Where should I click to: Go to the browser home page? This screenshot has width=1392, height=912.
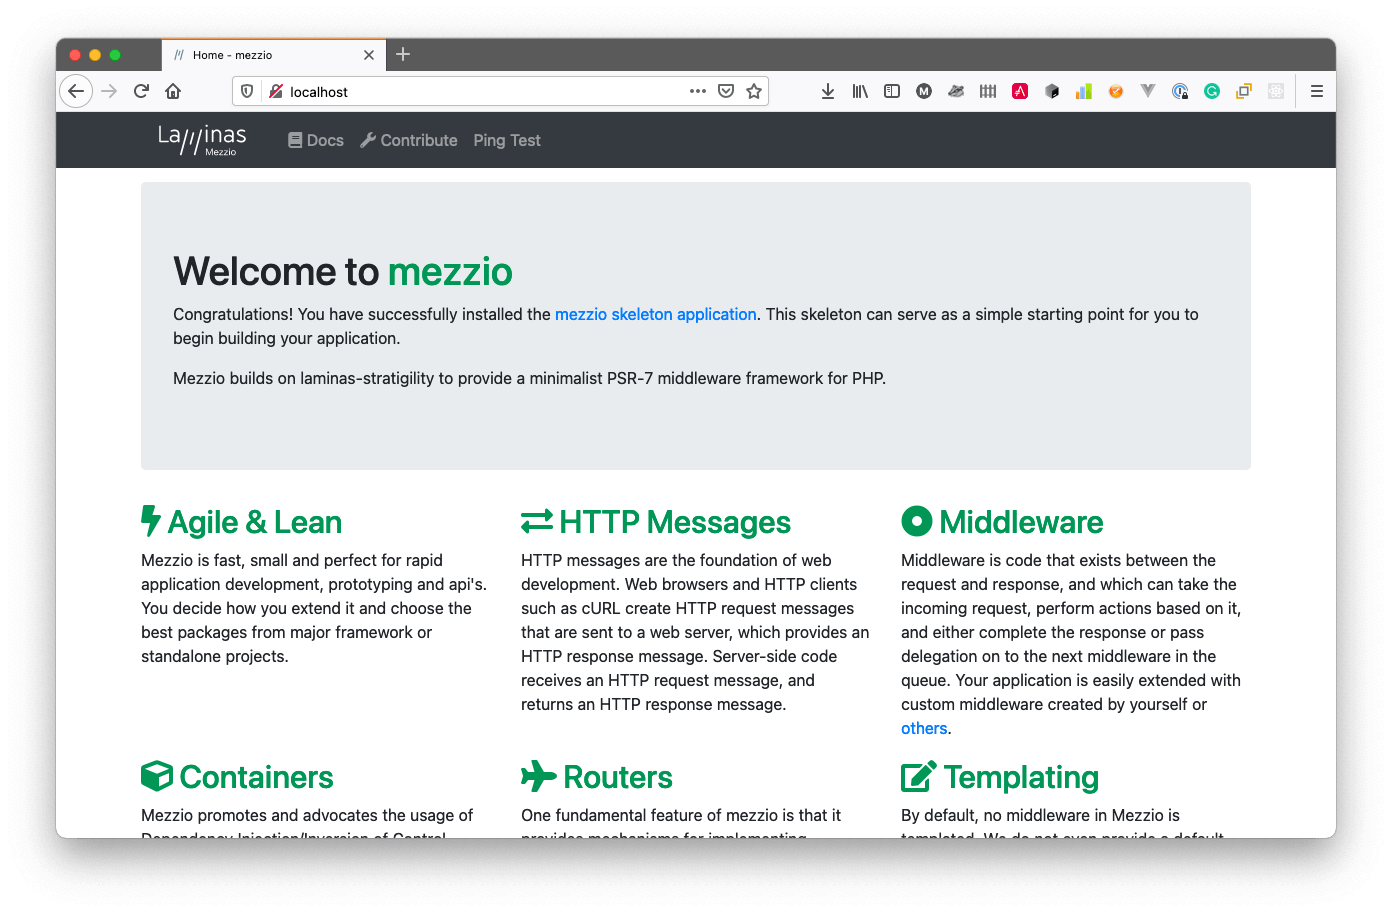point(172,91)
